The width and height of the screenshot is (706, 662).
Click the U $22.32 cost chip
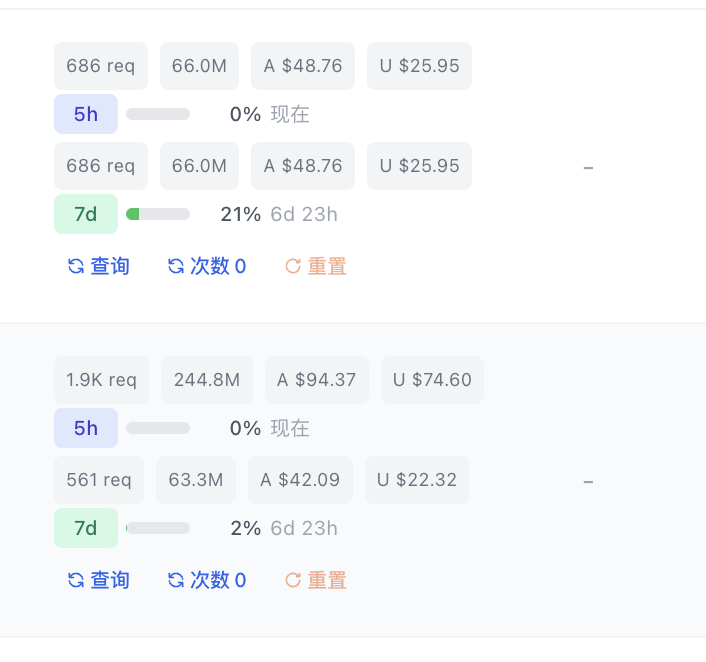[417, 480]
